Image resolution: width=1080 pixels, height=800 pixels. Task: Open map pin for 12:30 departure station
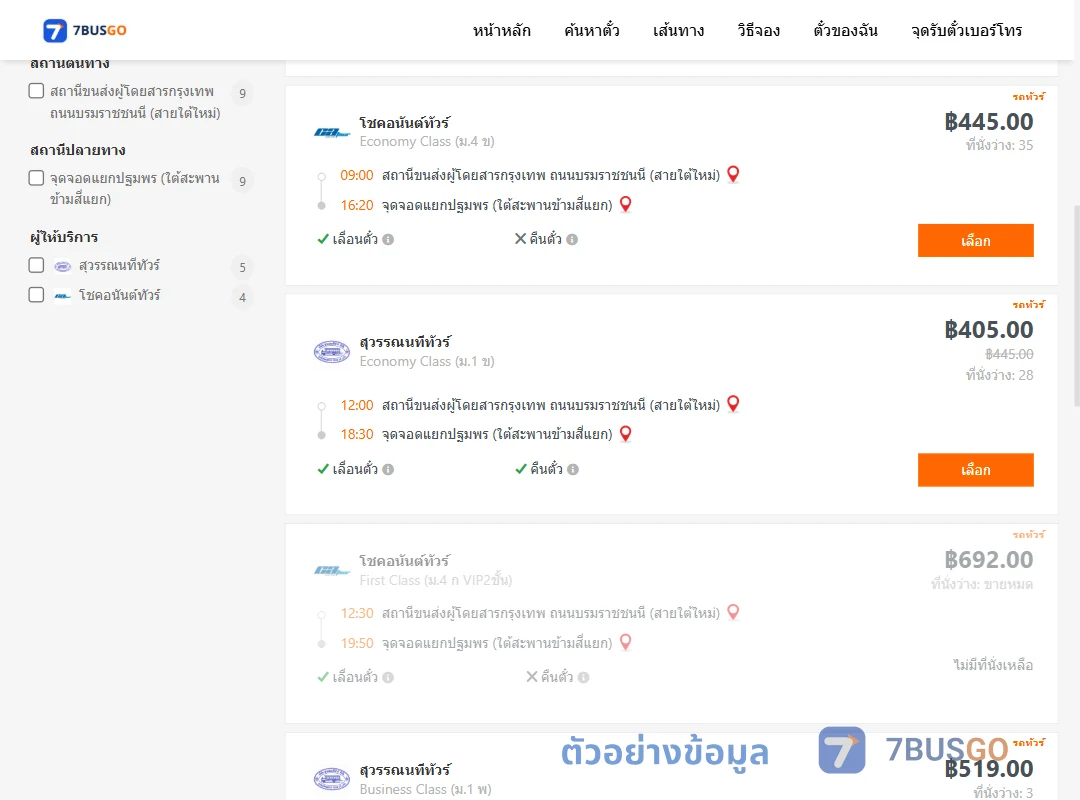coord(733,612)
